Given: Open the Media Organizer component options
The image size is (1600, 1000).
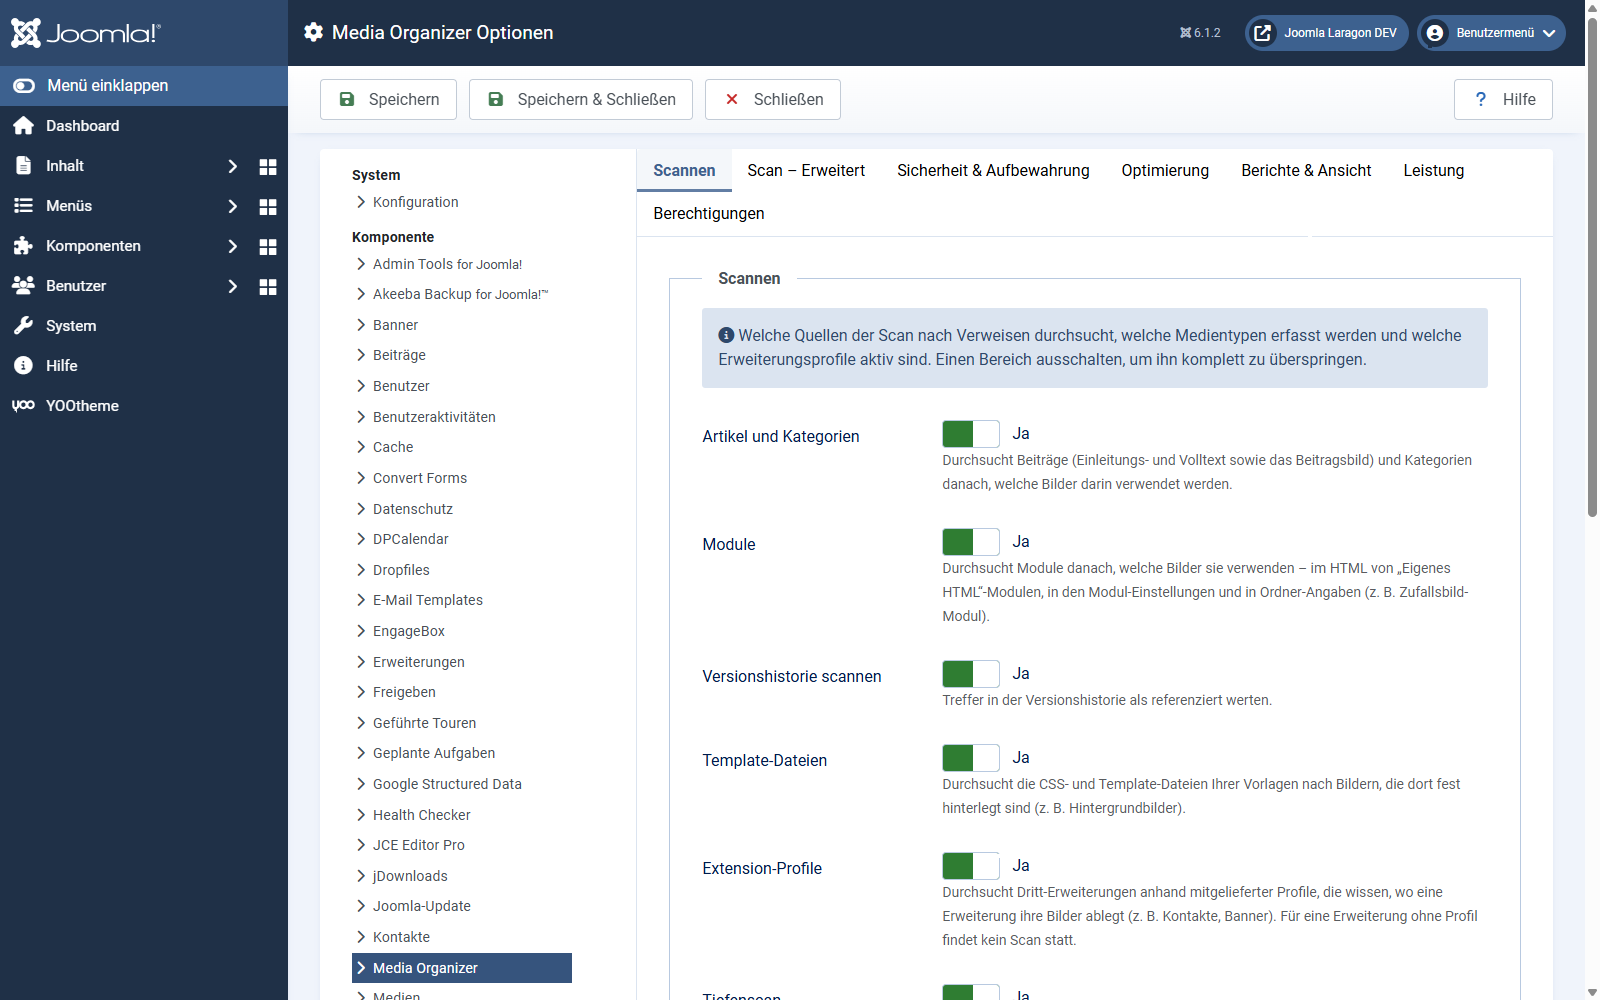Looking at the screenshot, I should point(462,968).
